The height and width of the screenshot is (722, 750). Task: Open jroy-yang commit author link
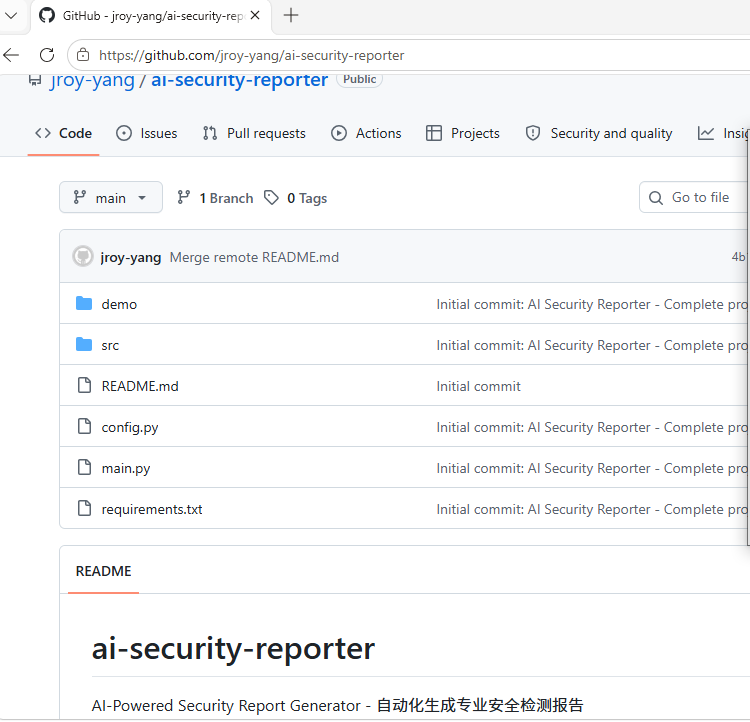pyautogui.click(x=131, y=257)
